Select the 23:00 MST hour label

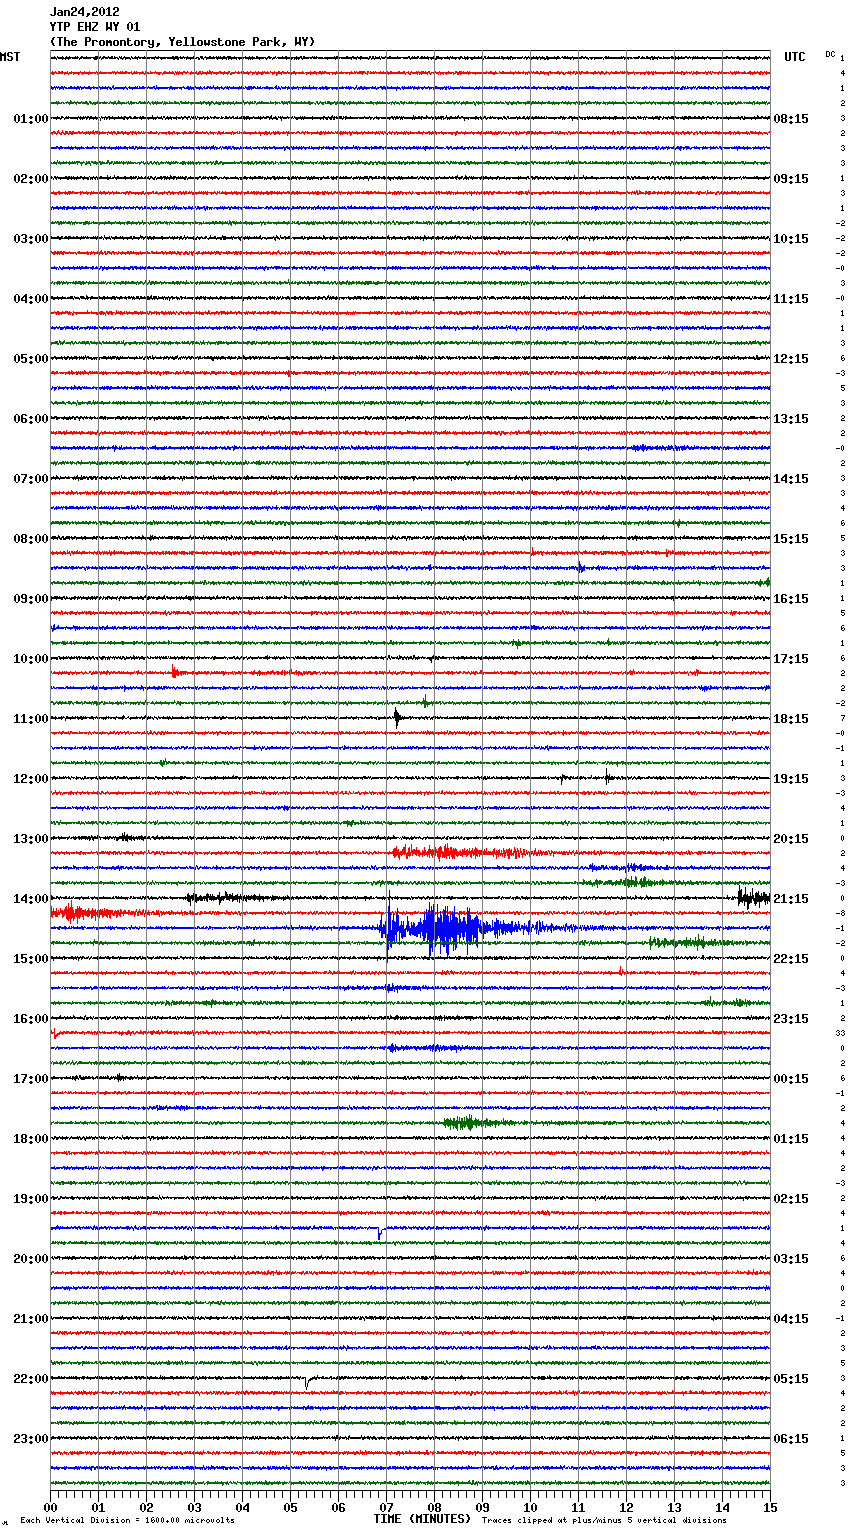(x=31, y=1439)
